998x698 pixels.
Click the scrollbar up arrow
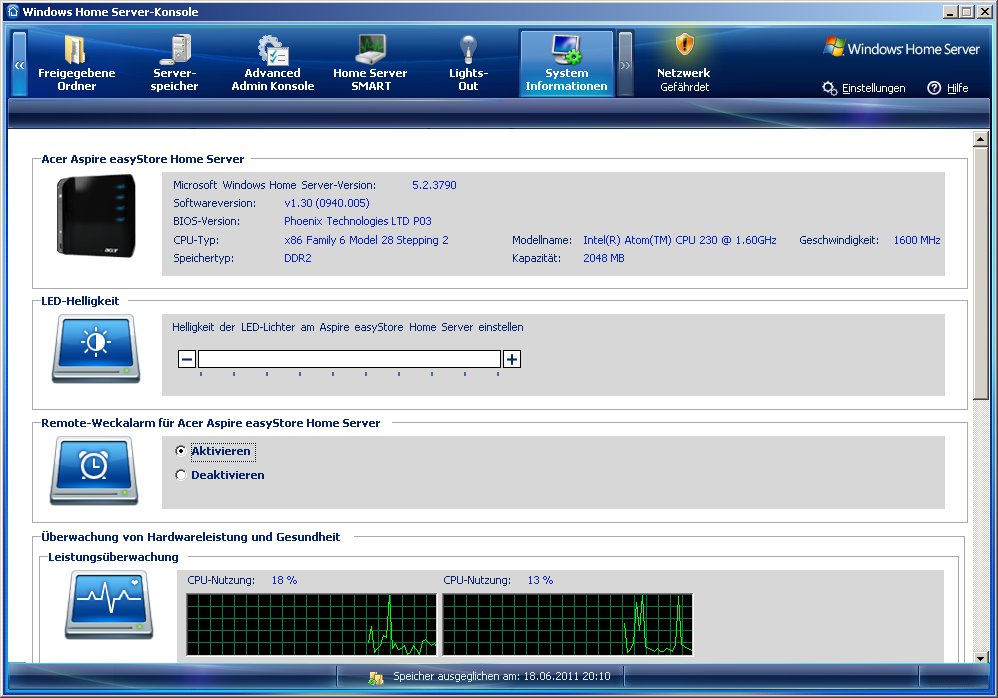pyautogui.click(x=980, y=139)
